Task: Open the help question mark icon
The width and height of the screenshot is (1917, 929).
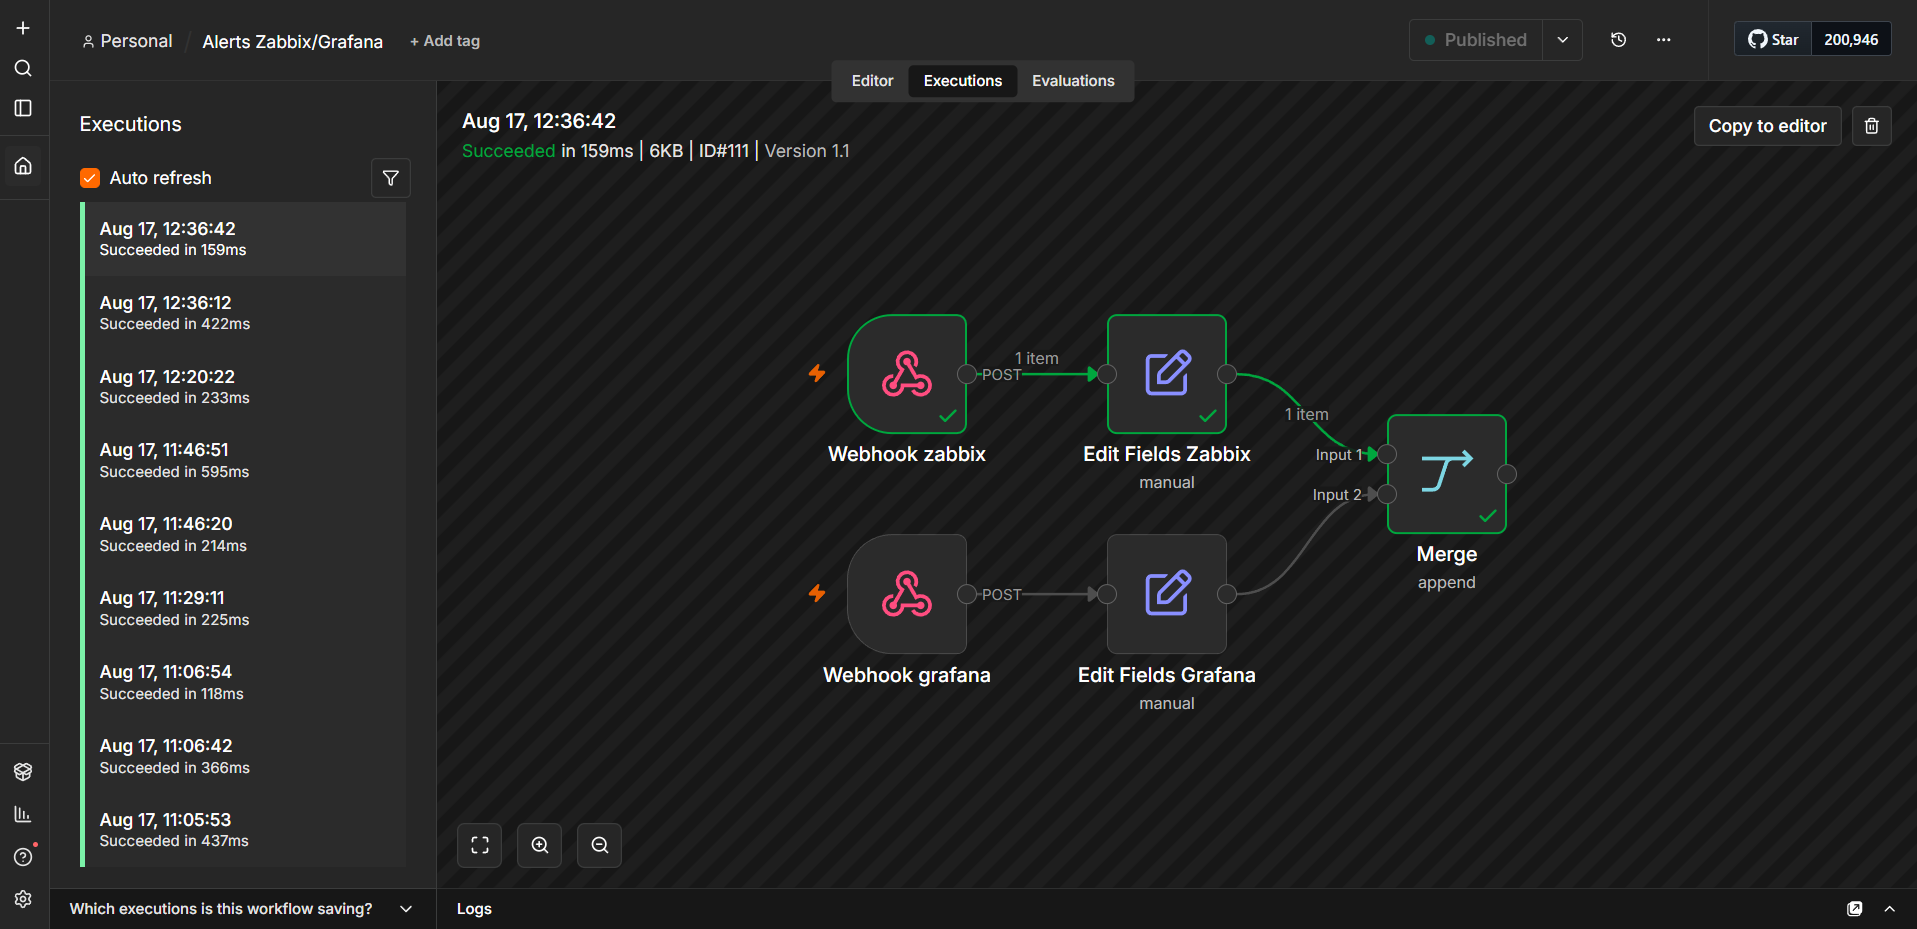Action: 23,857
